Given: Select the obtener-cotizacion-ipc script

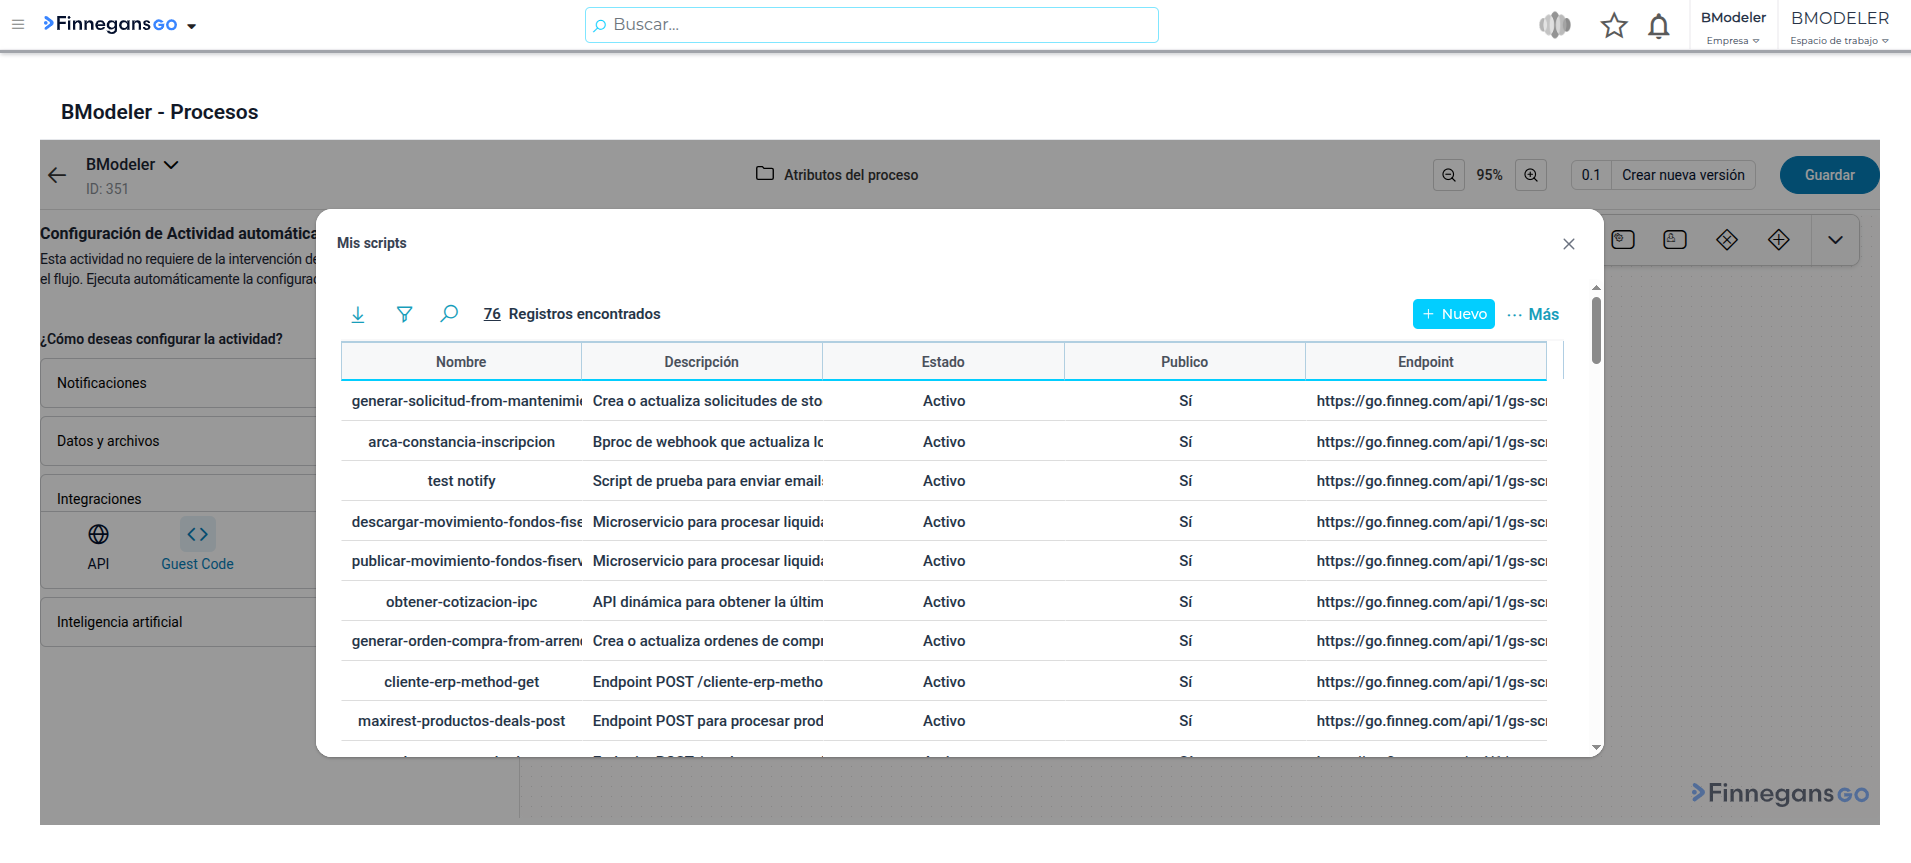Looking at the screenshot, I should point(461,602).
